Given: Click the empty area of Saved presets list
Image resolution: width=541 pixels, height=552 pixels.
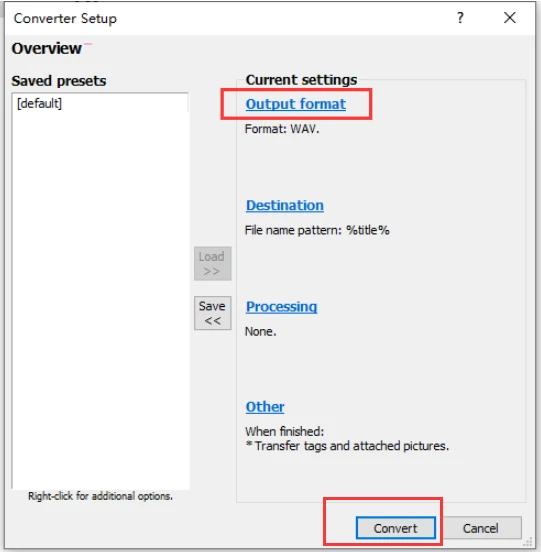Looking at the screenshot, I should 100,299.
